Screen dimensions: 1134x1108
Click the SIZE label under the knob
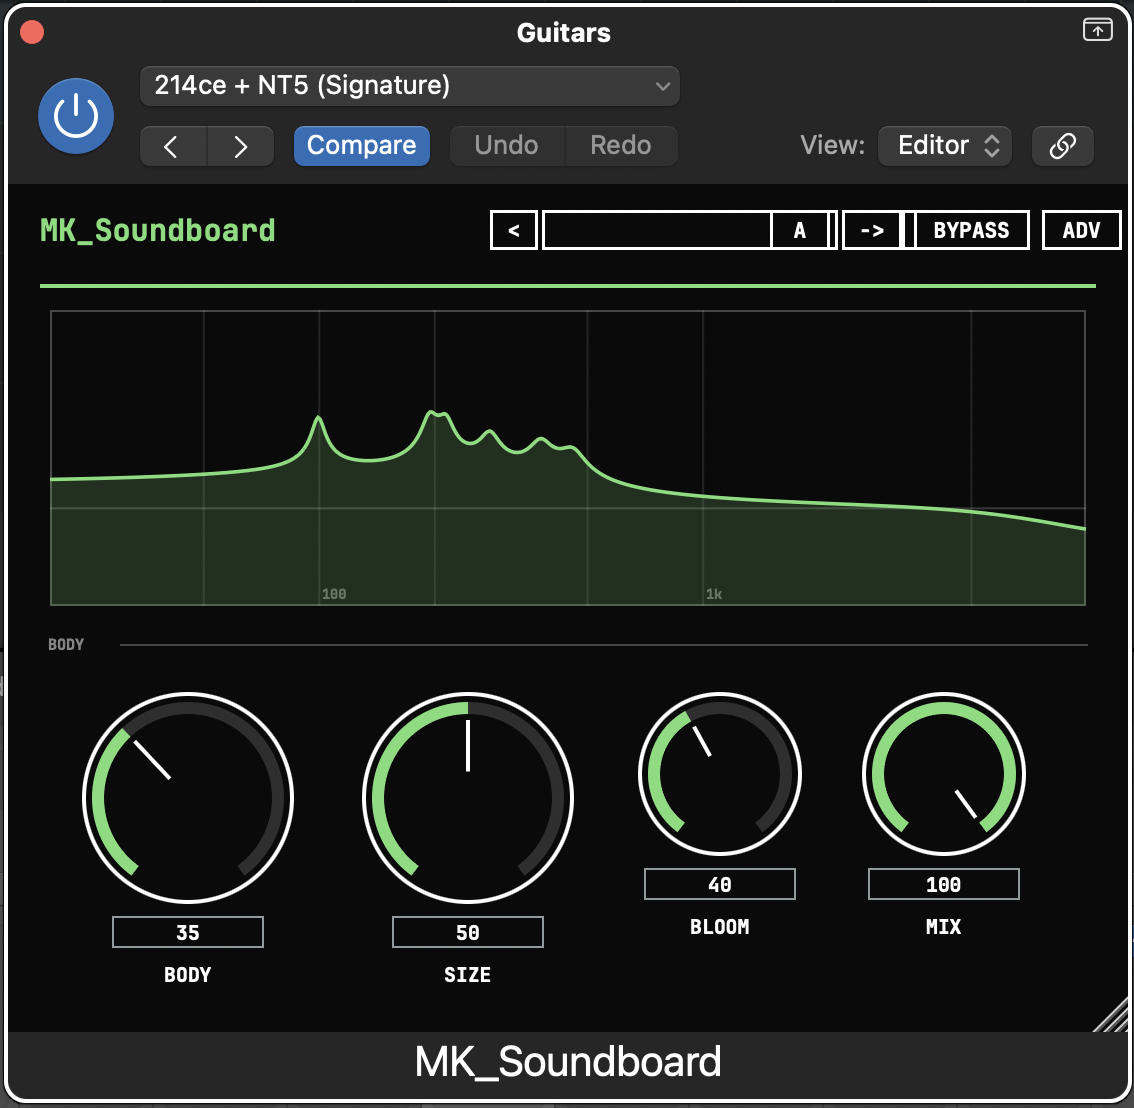(467, 975)
